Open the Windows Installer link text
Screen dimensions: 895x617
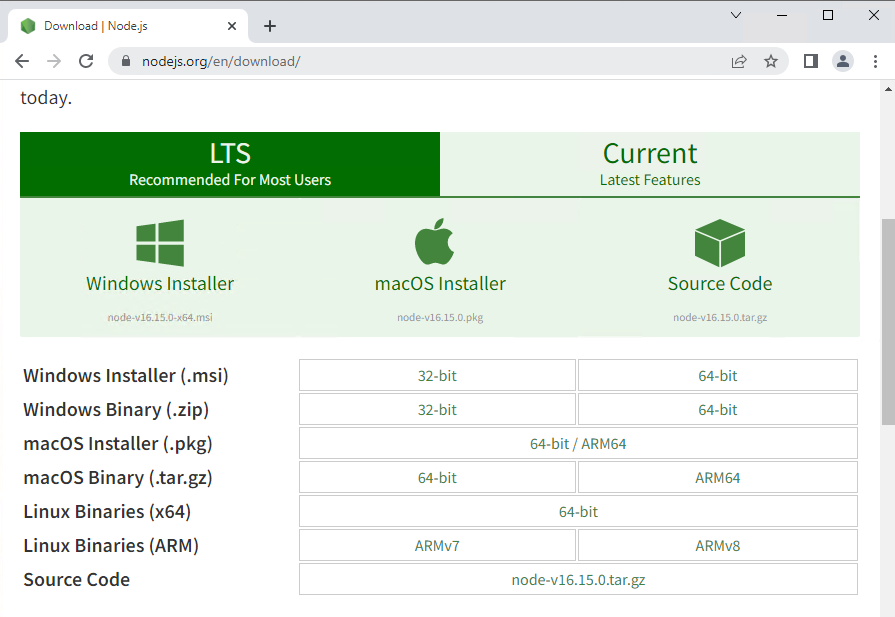point(160,284)
